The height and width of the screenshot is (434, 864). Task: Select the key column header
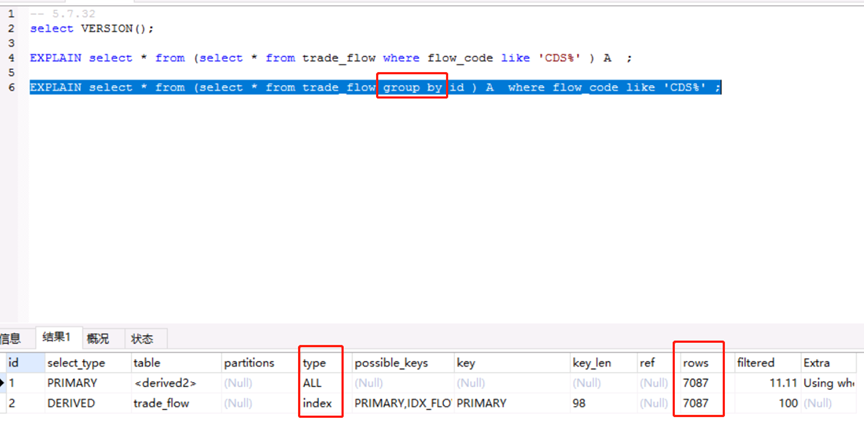point(512,363)
